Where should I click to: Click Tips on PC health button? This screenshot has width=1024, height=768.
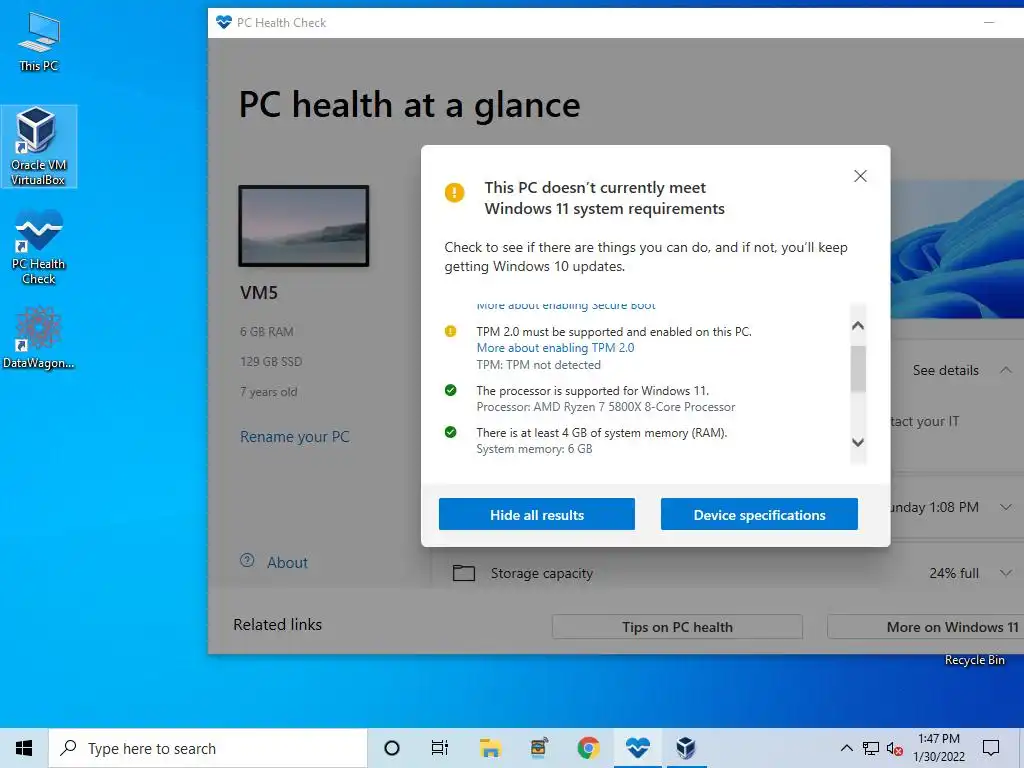(x=677, y=627)
